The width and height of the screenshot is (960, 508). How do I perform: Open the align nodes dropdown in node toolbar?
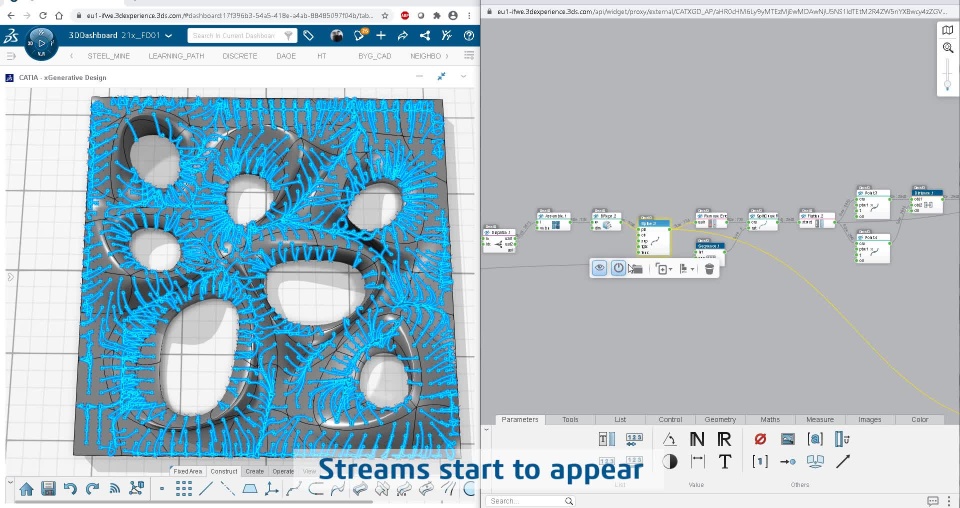(x=688, y=269)
